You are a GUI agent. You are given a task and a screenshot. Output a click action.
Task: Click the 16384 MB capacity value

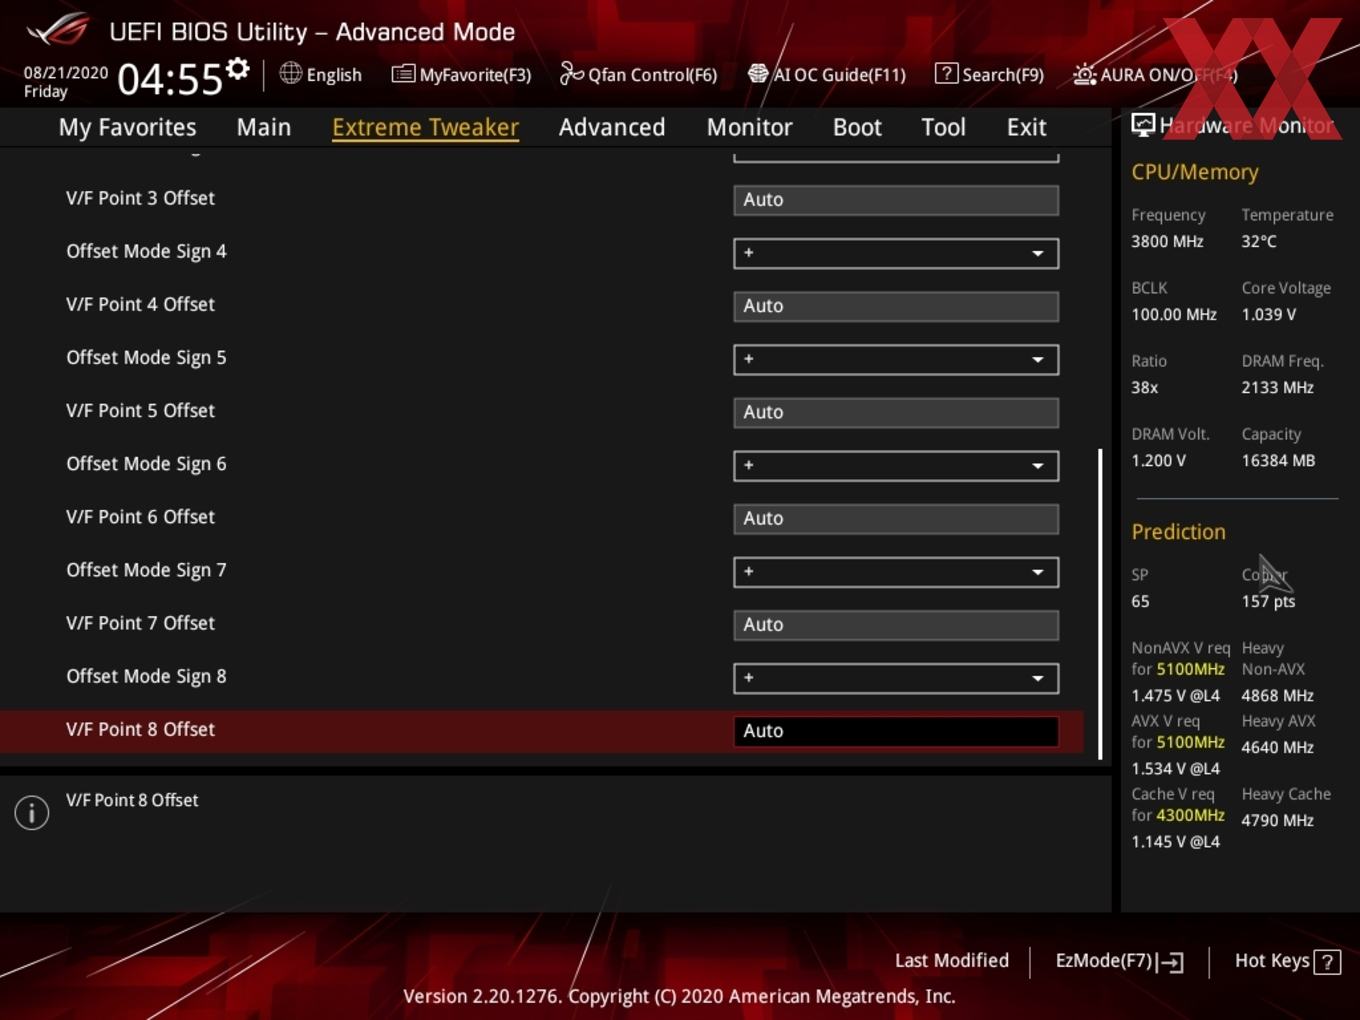[x=1278, y=460]
